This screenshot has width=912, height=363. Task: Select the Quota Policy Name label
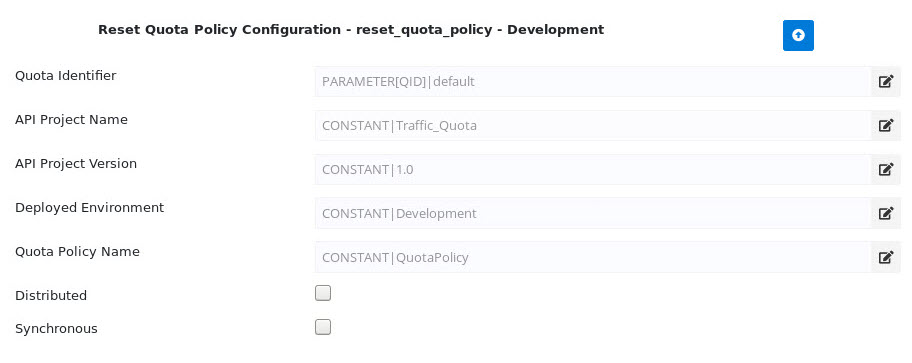click(77, 251)
